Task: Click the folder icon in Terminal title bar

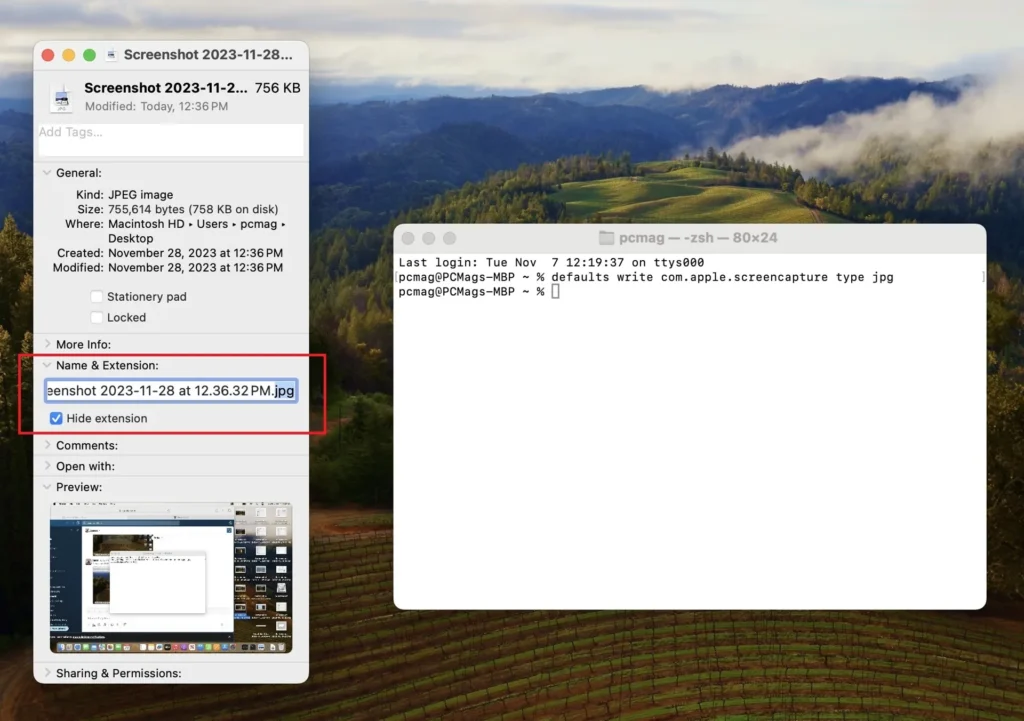Action: click(606, 238)
